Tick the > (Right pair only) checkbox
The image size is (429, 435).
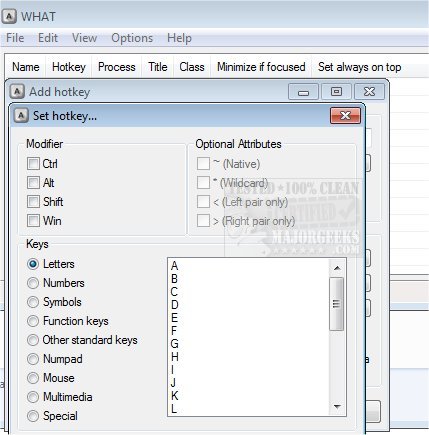pos(203,221)
